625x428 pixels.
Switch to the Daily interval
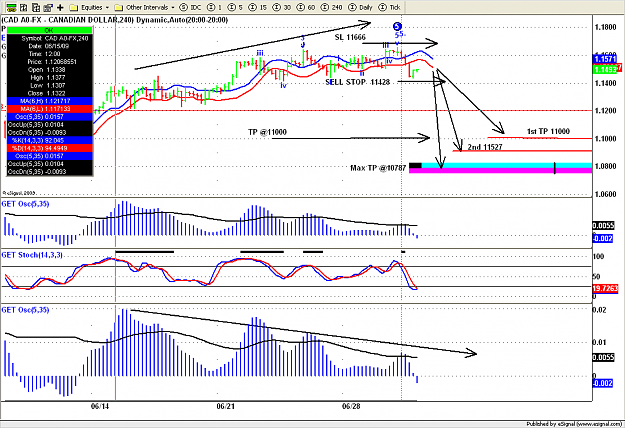[360, 7]
